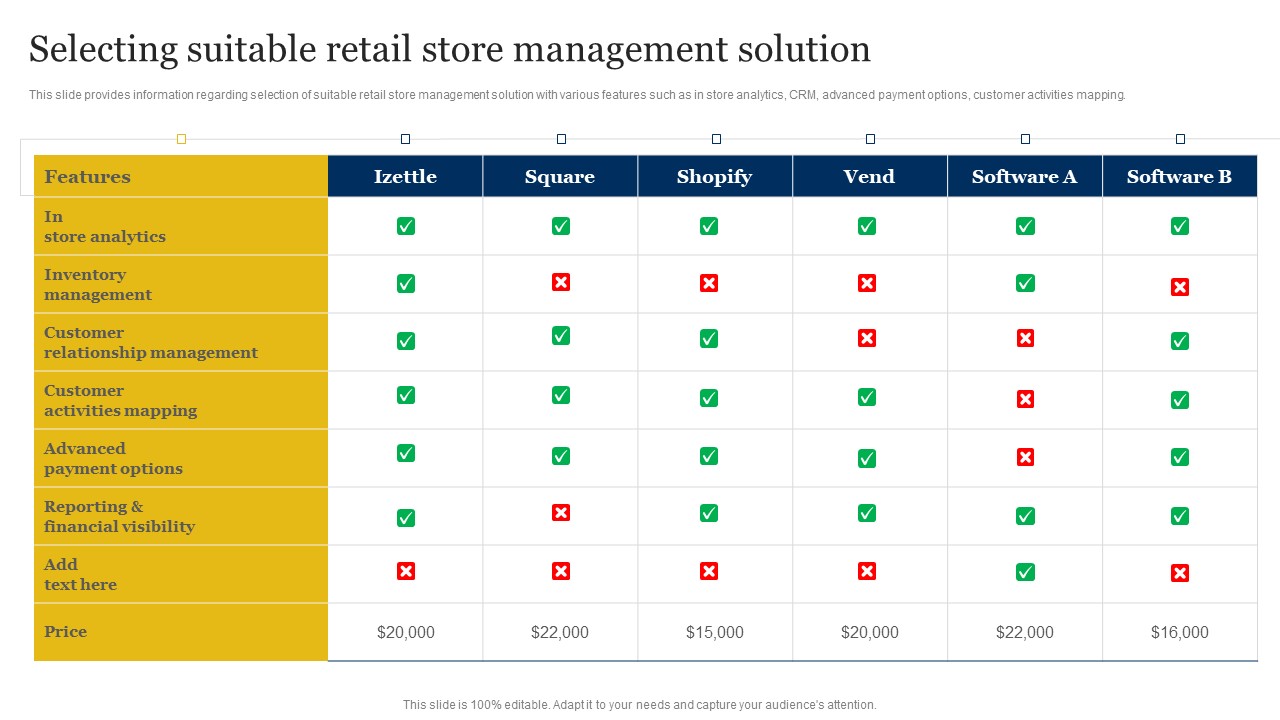Select Software A's red cross for Customer activities mapping

tap(1025, 399)
